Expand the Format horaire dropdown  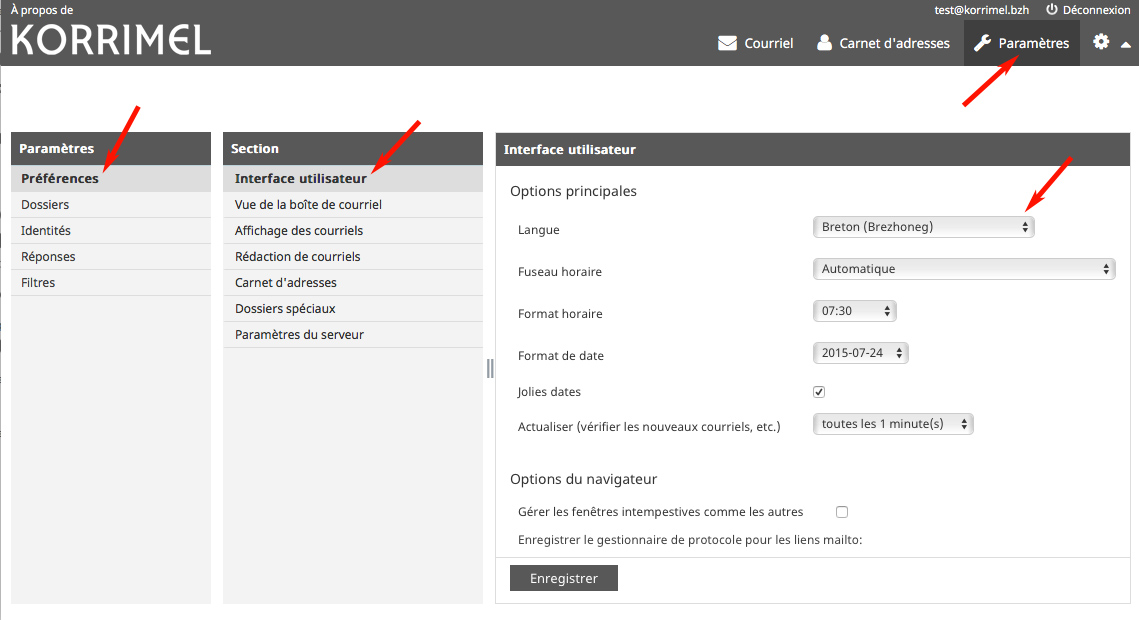(x=855, y=311)
